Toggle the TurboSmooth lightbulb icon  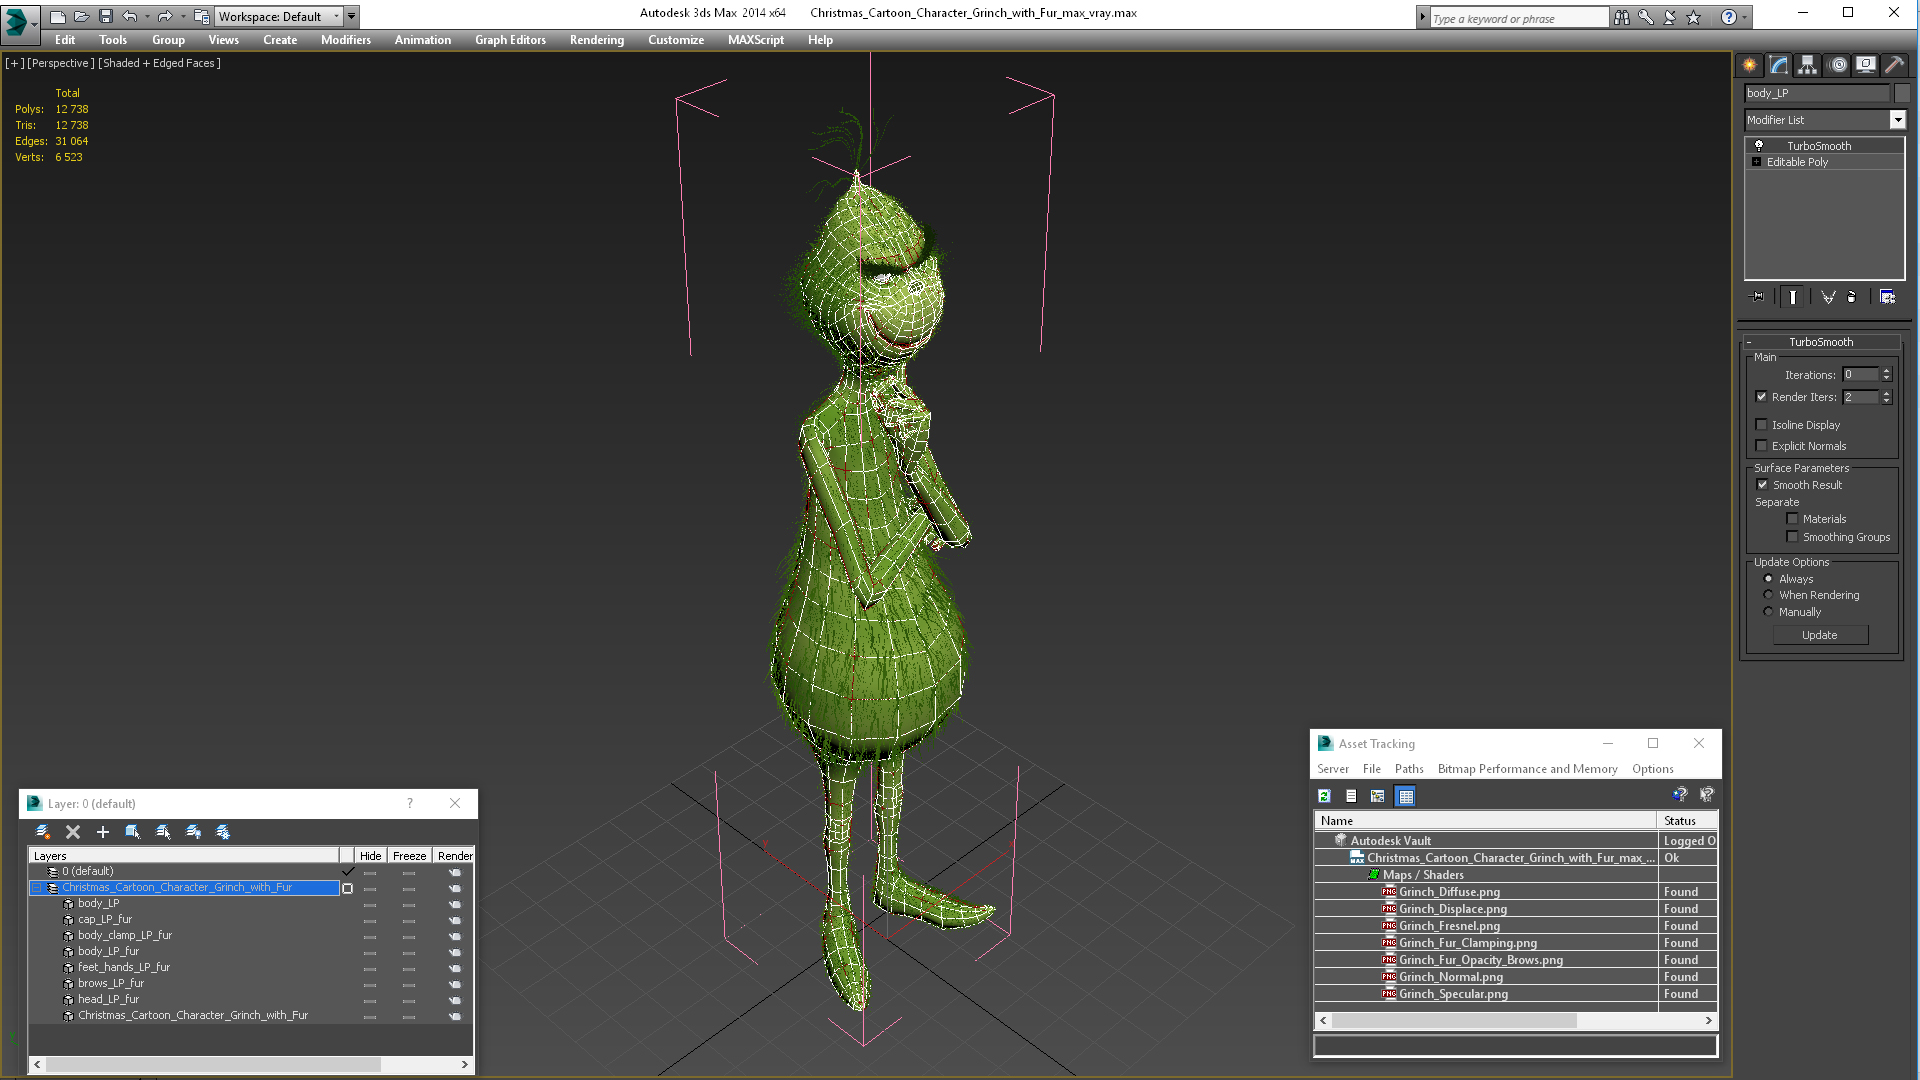1759,146
